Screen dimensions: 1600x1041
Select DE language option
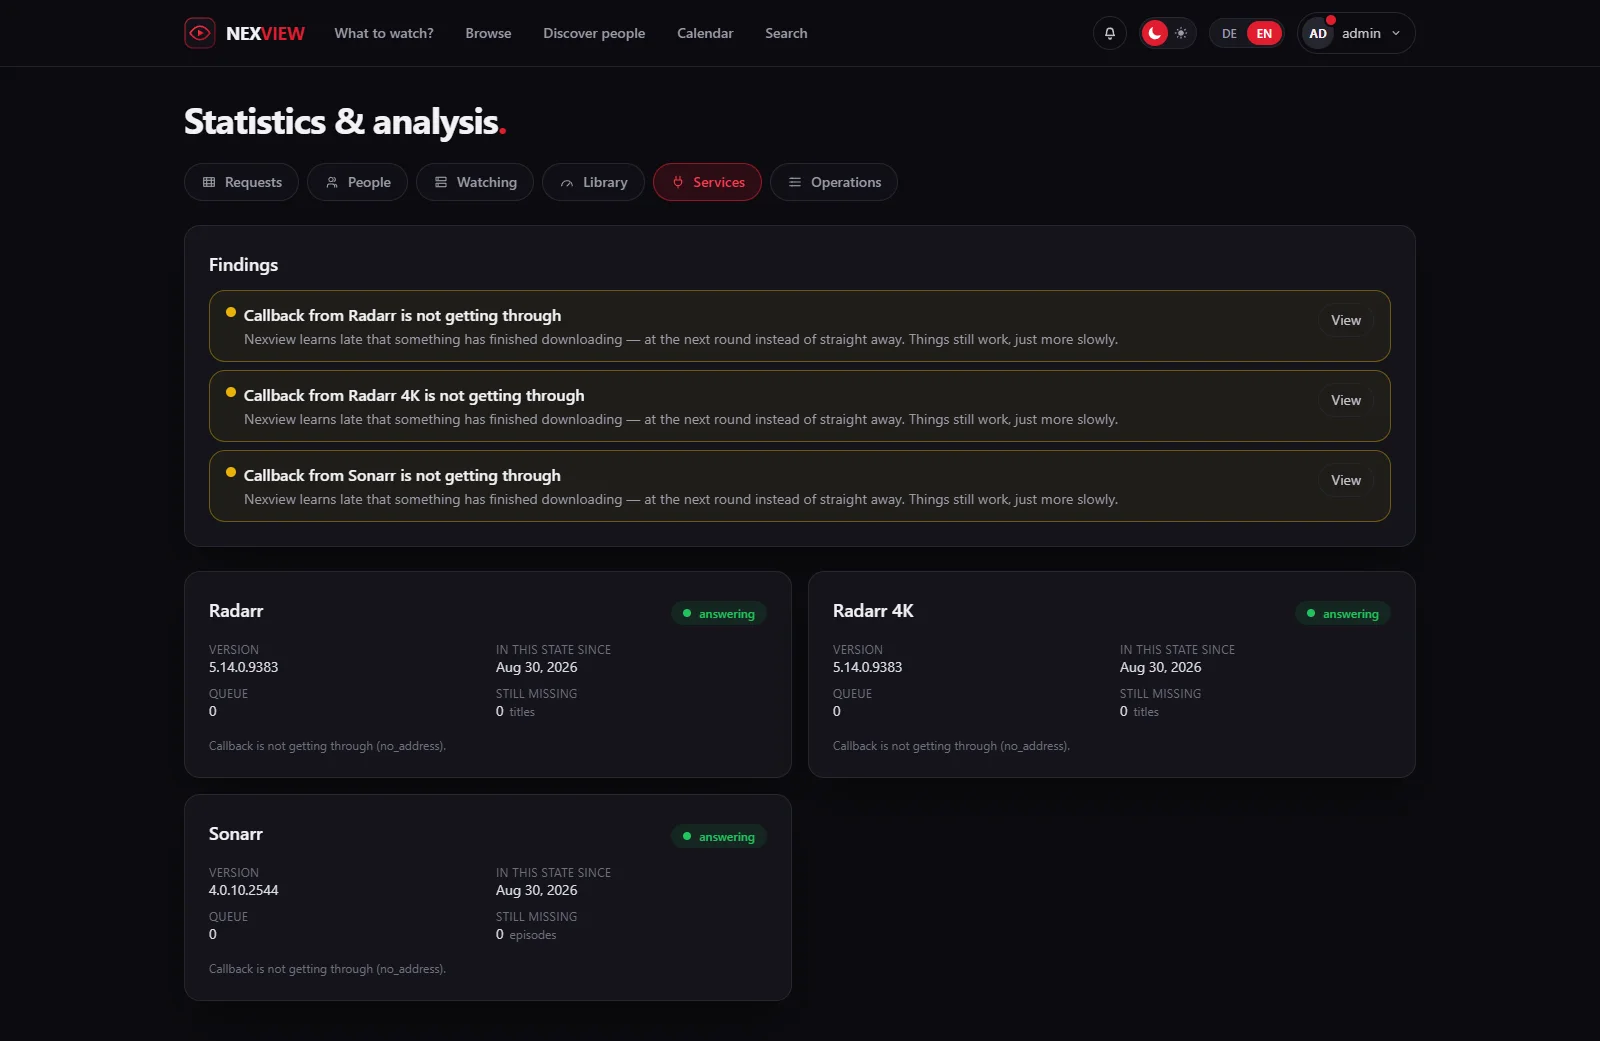tap(1229, 33)
